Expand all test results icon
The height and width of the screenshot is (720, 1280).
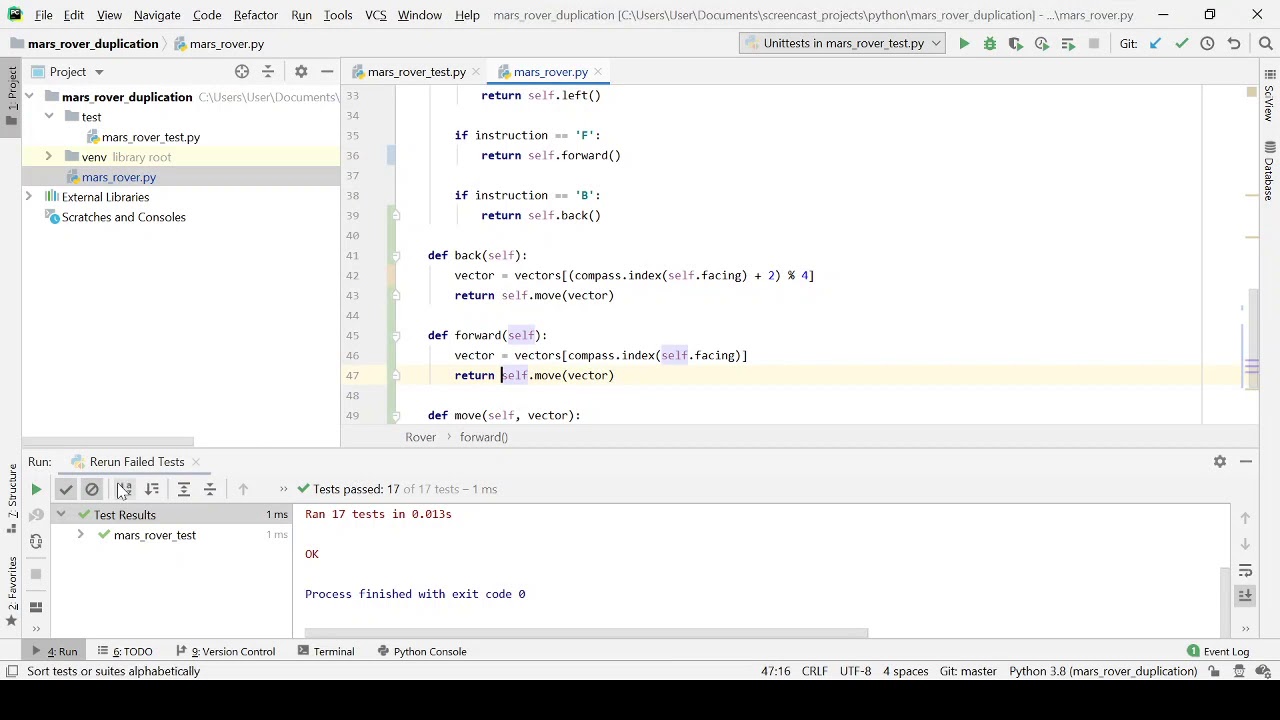184,489
